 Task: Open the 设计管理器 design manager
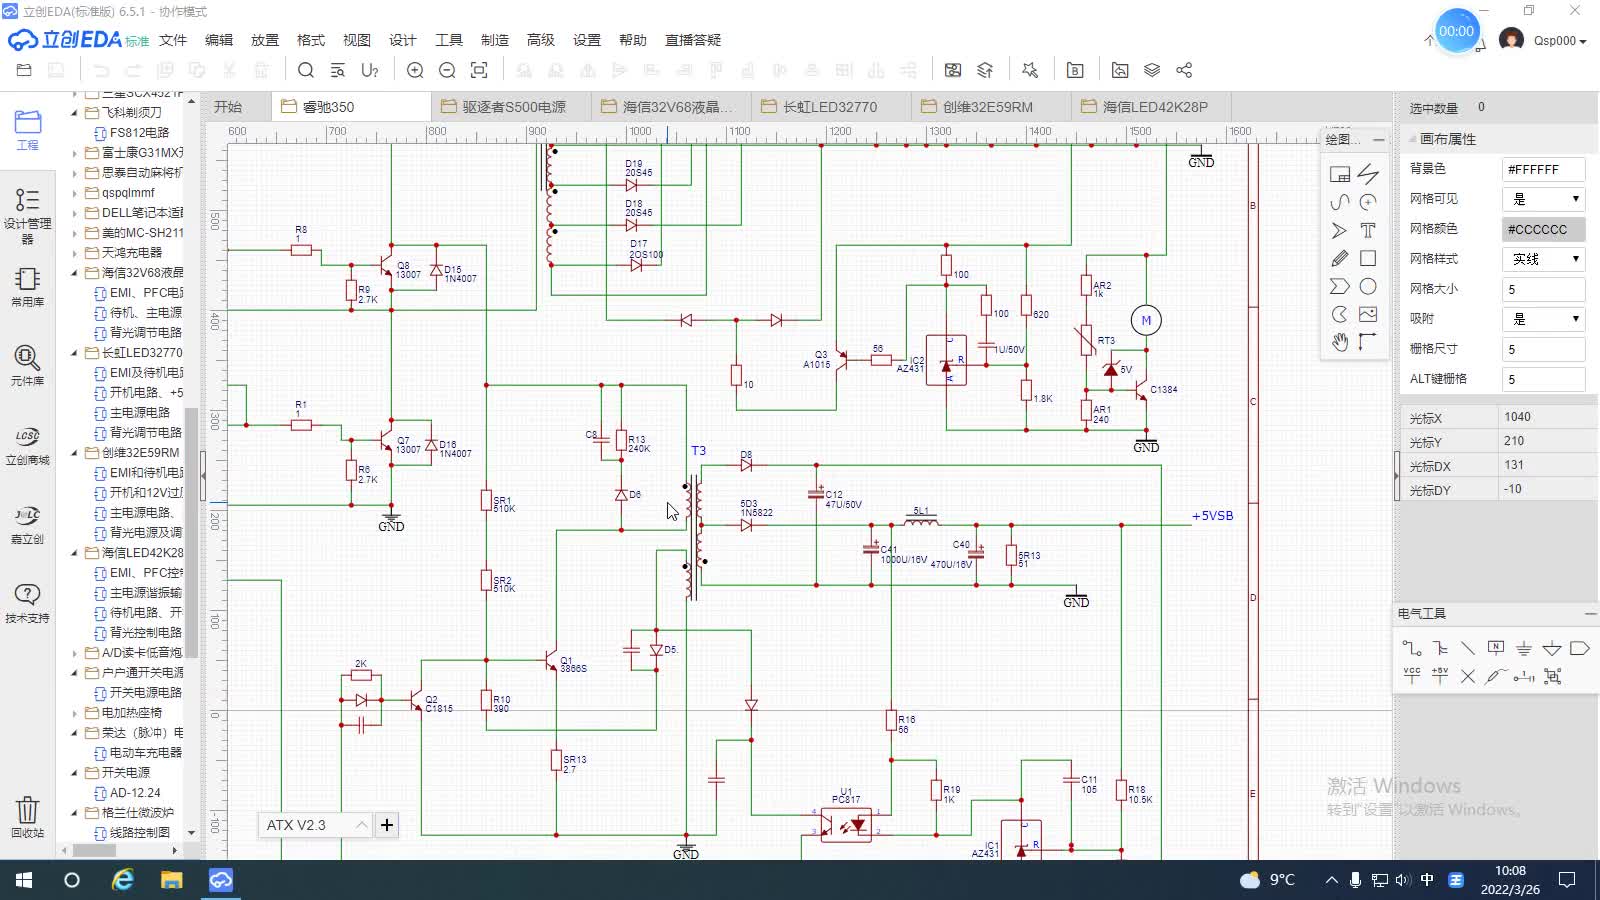click(x=27, y=214)
